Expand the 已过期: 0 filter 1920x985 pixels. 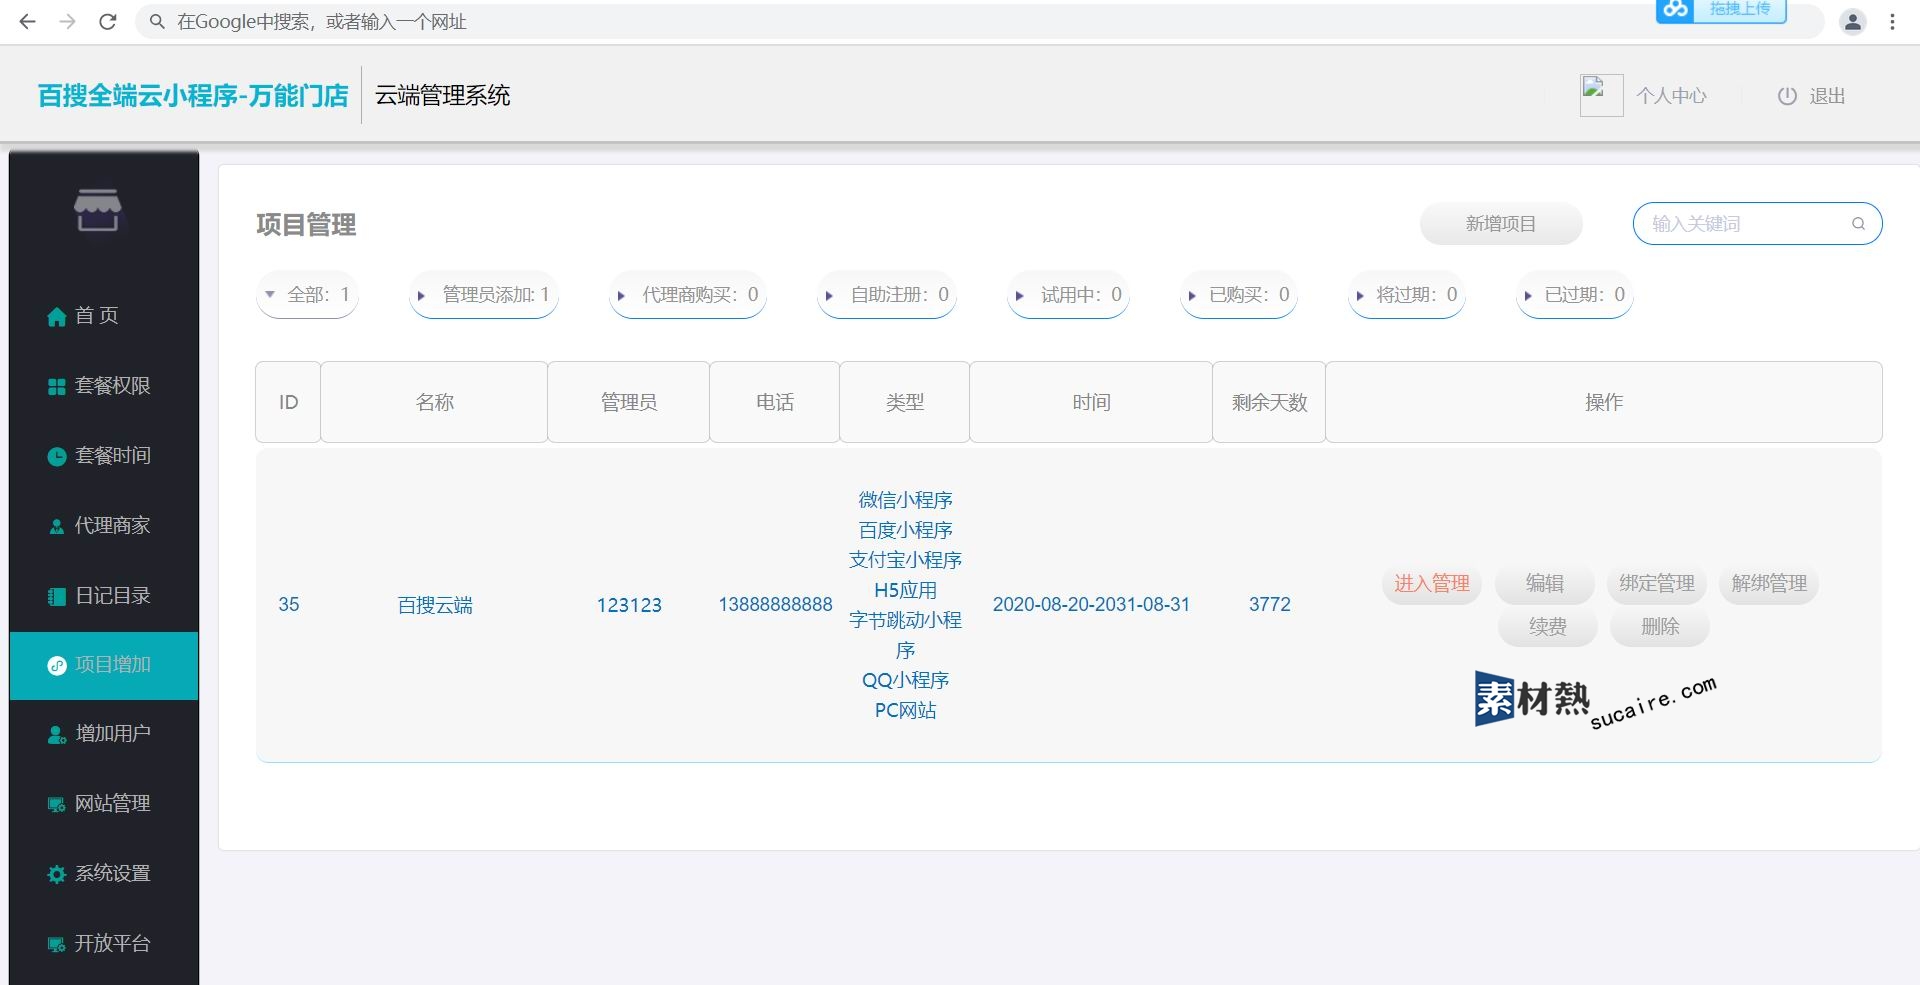pyautogui.click(x=1575, y=295)
